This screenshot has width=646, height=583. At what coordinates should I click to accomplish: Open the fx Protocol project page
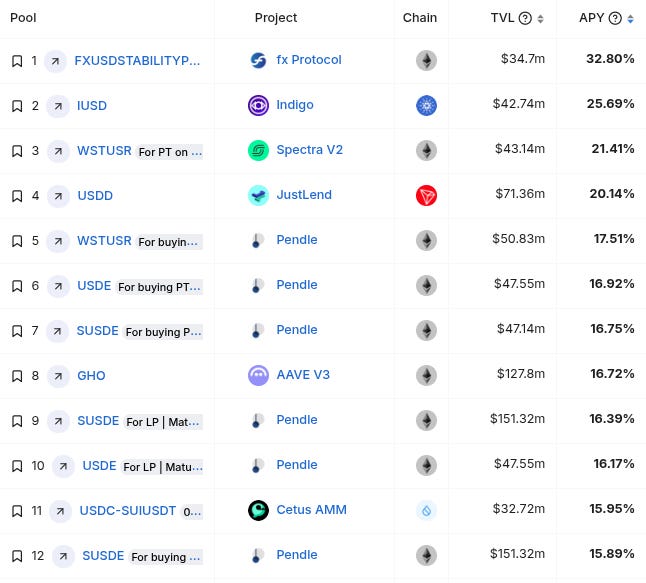point(309,60)
